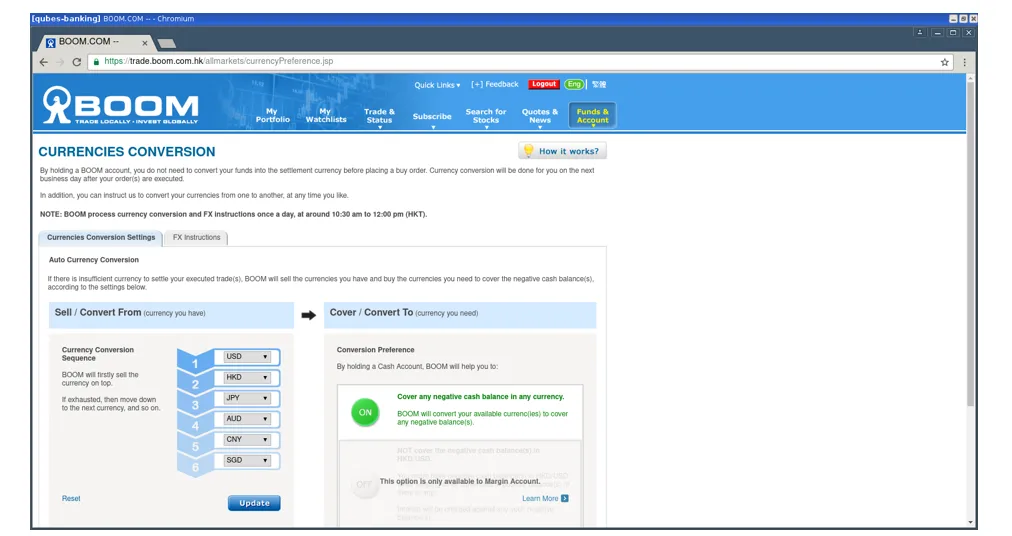This screenshot has height=536, width=1012.
Task: Switch language to Eng
Action: click(574, 84)
